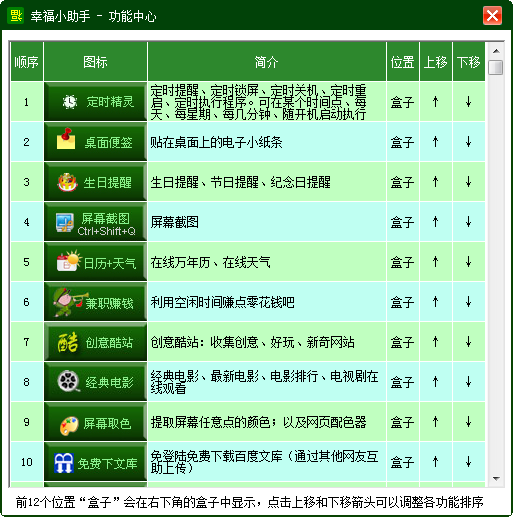The height and width of the screenshot is (517, 513).
Task: Click the 下移 column header
Action: [468, 62]
